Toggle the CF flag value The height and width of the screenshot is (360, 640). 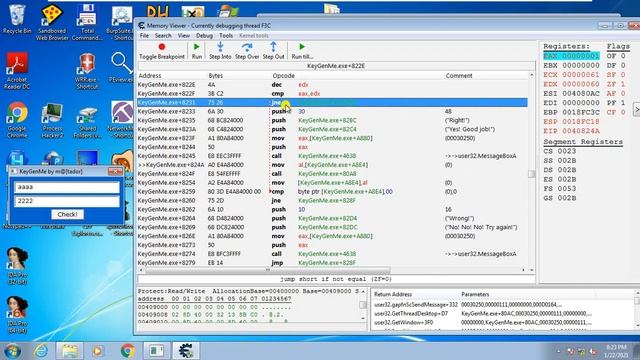click(616, 112)
